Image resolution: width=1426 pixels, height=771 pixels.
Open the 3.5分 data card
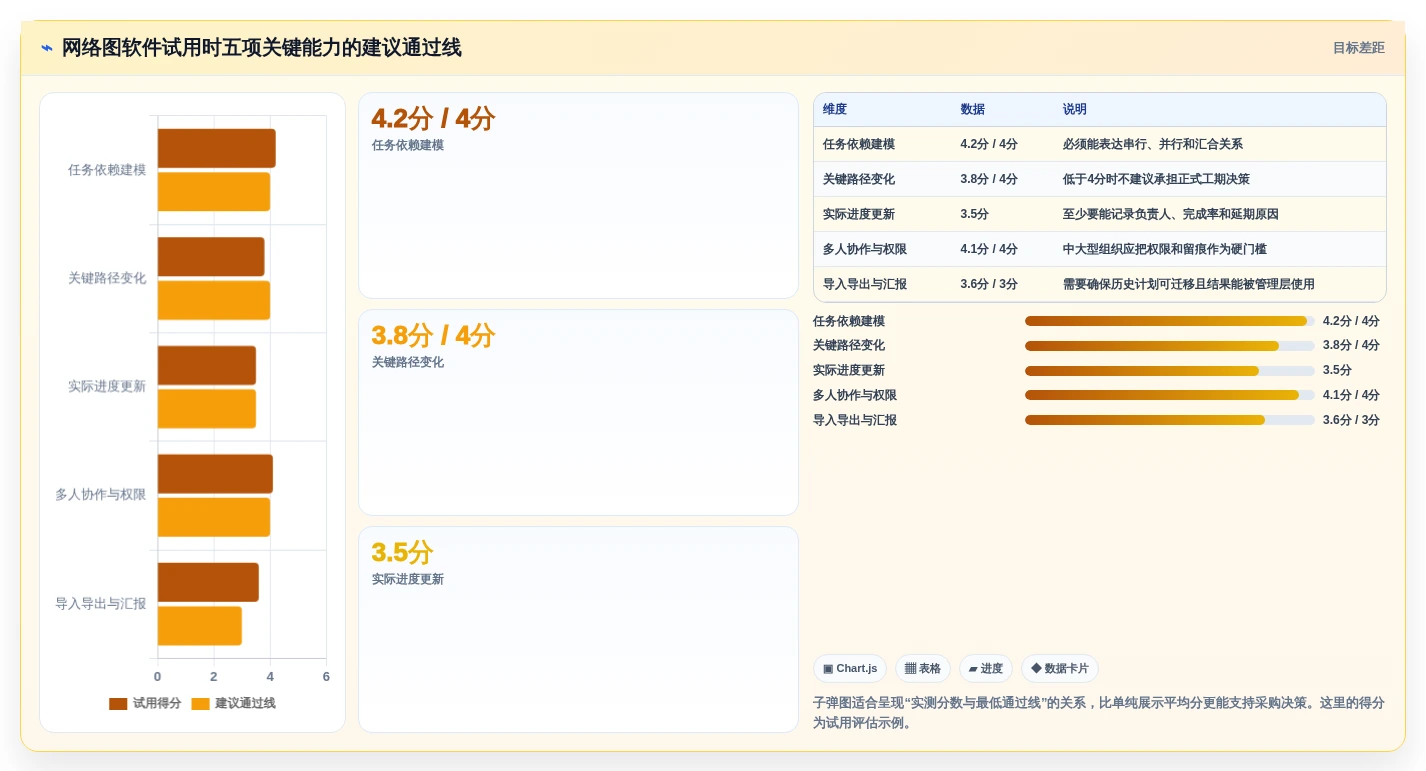(578, 629)
